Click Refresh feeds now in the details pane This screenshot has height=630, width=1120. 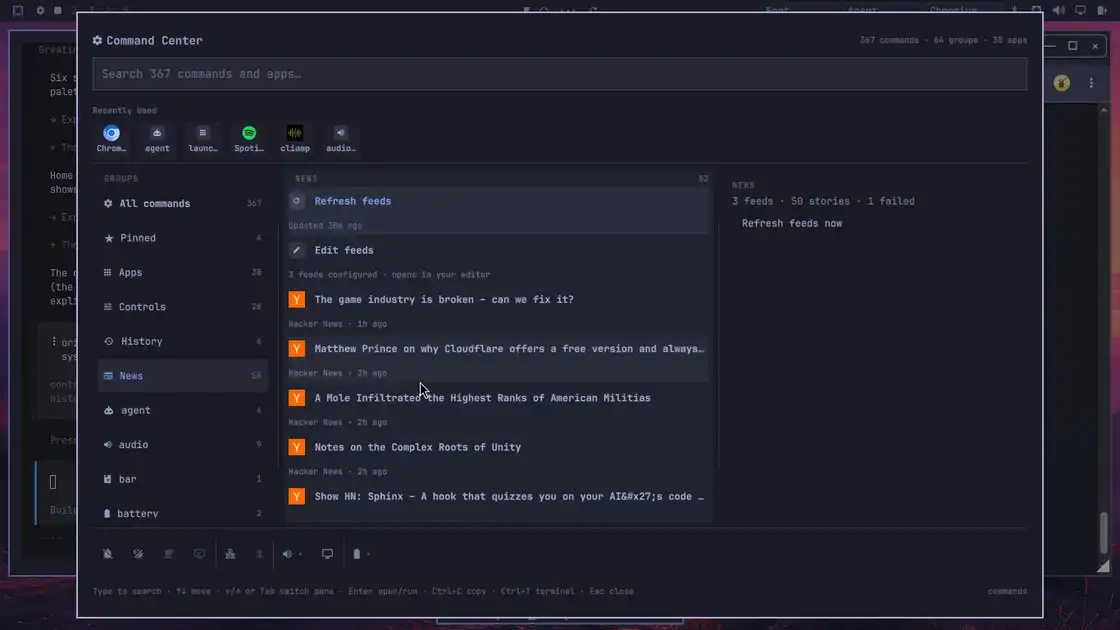coord(791,224)
